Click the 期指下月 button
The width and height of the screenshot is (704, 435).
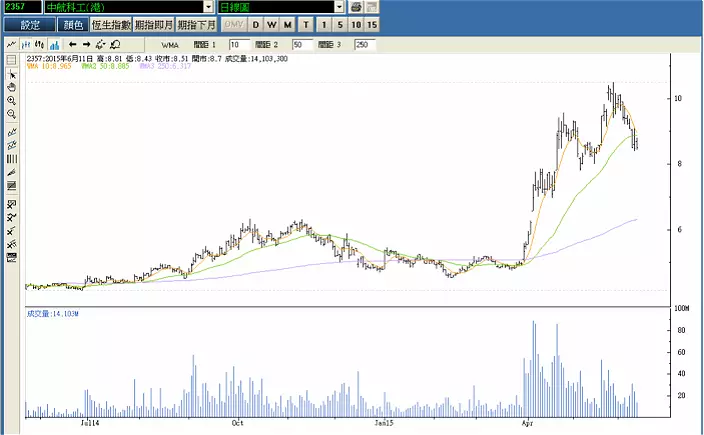click(x=197, y=24)
